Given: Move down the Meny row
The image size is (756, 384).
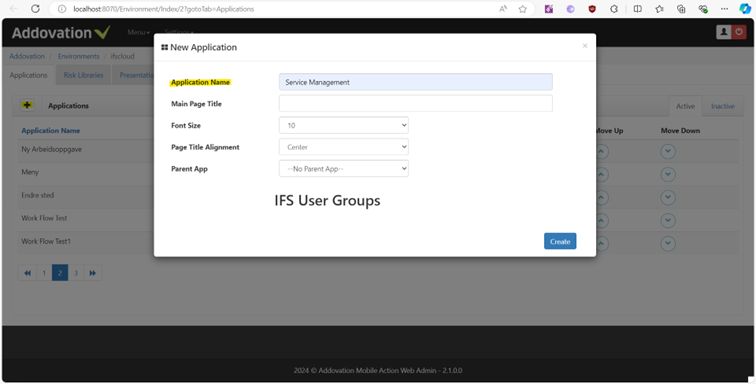Looking at the screenshot, I should click(668, 174).
